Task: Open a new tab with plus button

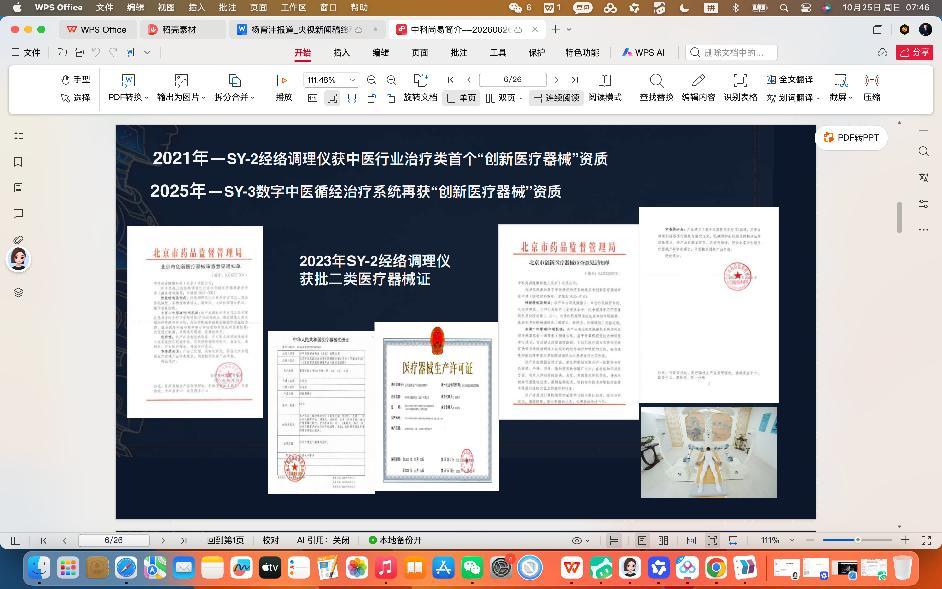Action: click(556, 29)
